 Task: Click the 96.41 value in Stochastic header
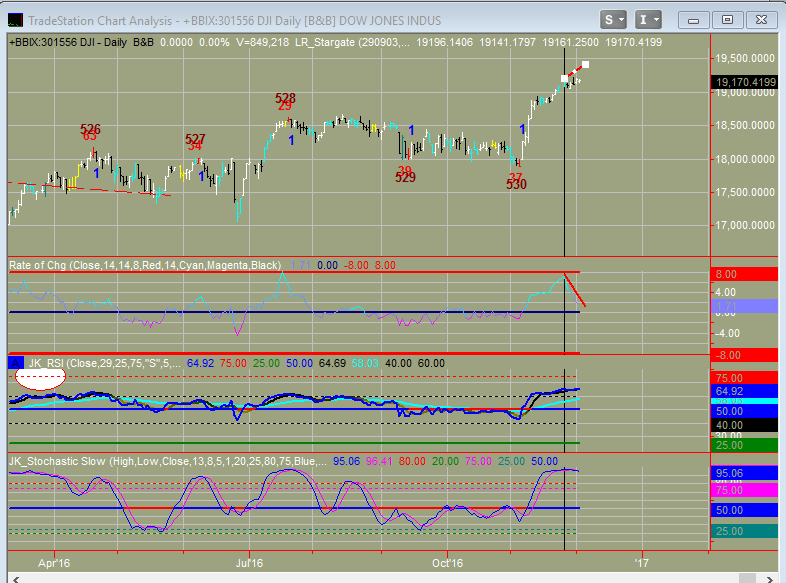tap(379, 461)
